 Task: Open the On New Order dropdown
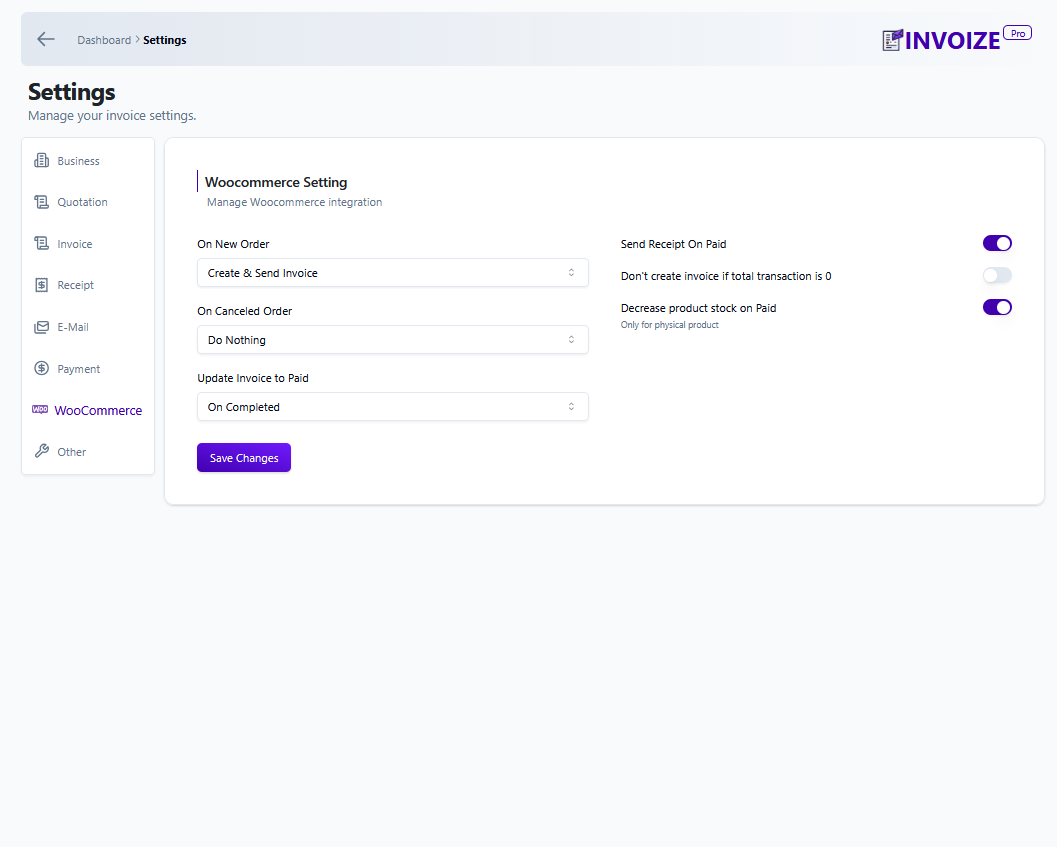point(392,272)
